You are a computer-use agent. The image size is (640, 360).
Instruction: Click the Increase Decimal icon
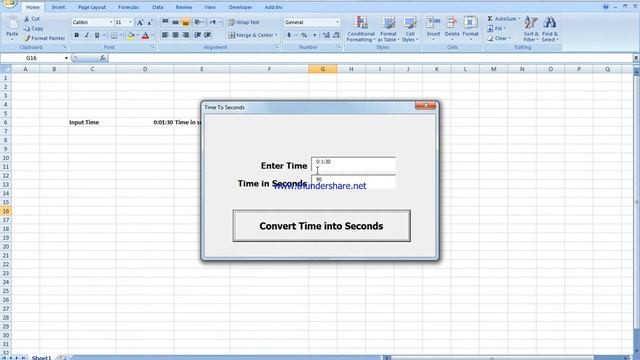[326, 36]
